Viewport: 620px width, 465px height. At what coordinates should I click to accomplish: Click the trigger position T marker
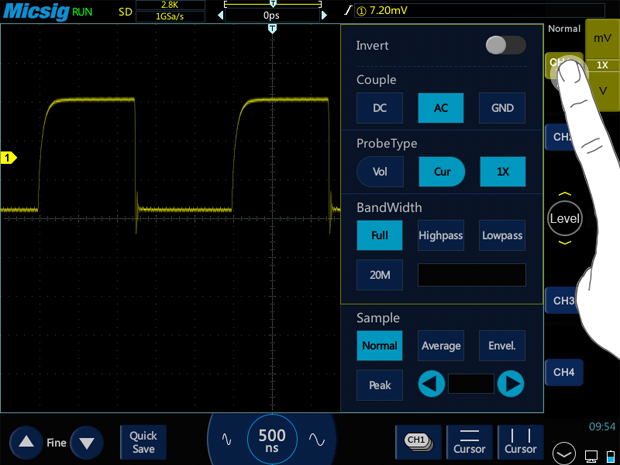coord(272,28)
